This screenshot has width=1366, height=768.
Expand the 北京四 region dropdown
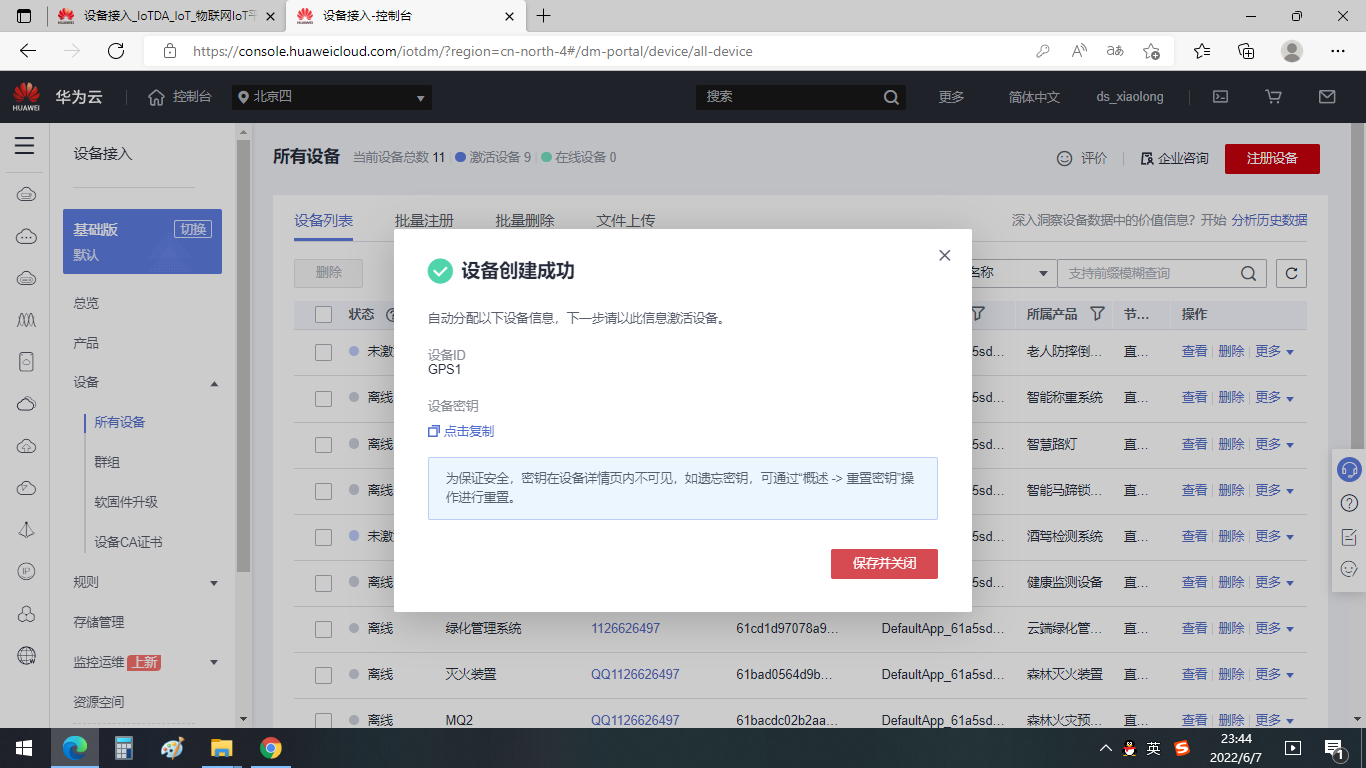[332, 97]
